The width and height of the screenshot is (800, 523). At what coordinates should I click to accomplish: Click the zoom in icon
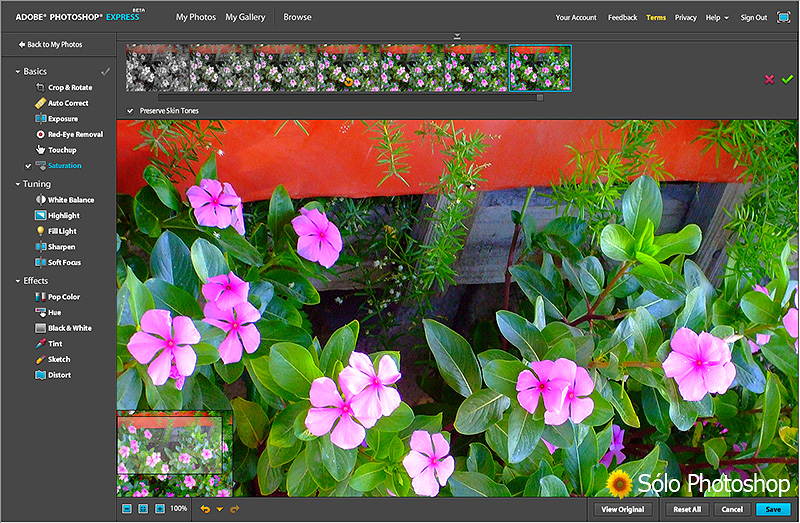click(x=160, y=509)
